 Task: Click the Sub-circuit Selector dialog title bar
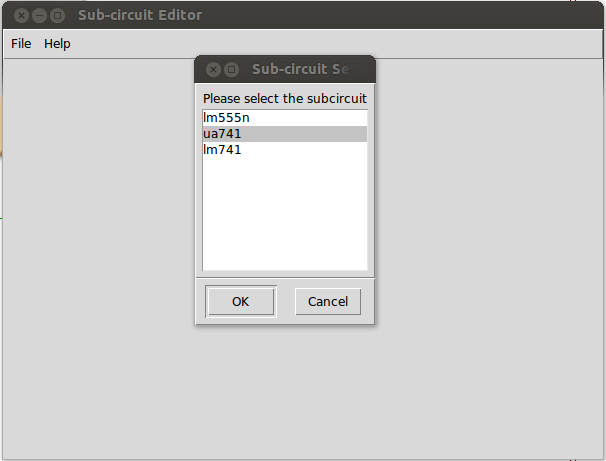tap(300, 69)
